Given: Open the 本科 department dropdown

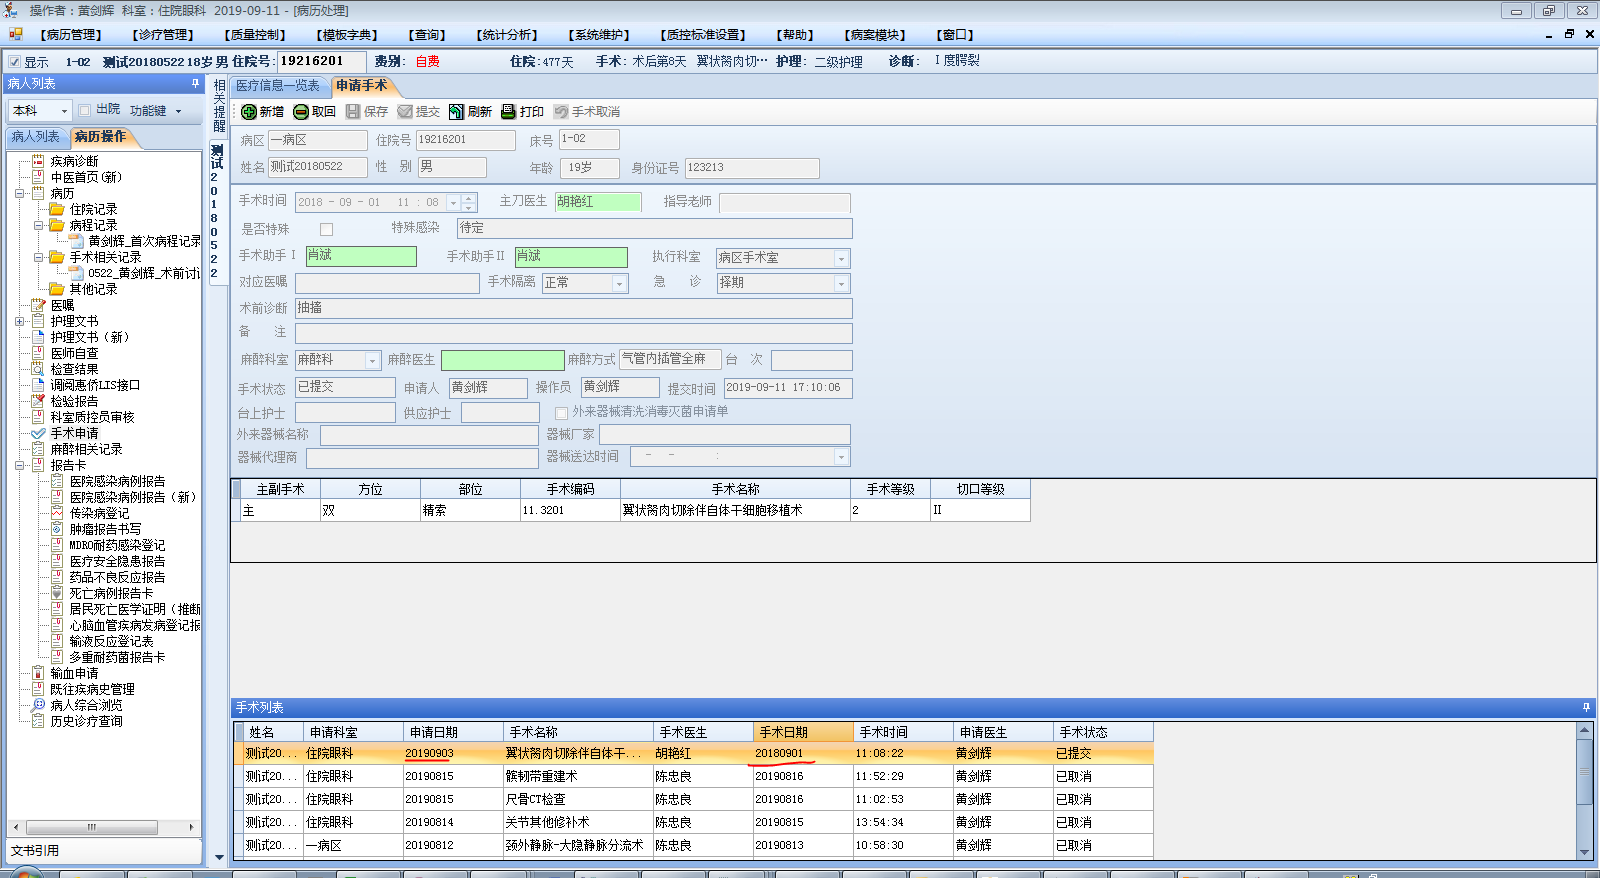Looking at the screenshot, I should click(65, 111).
